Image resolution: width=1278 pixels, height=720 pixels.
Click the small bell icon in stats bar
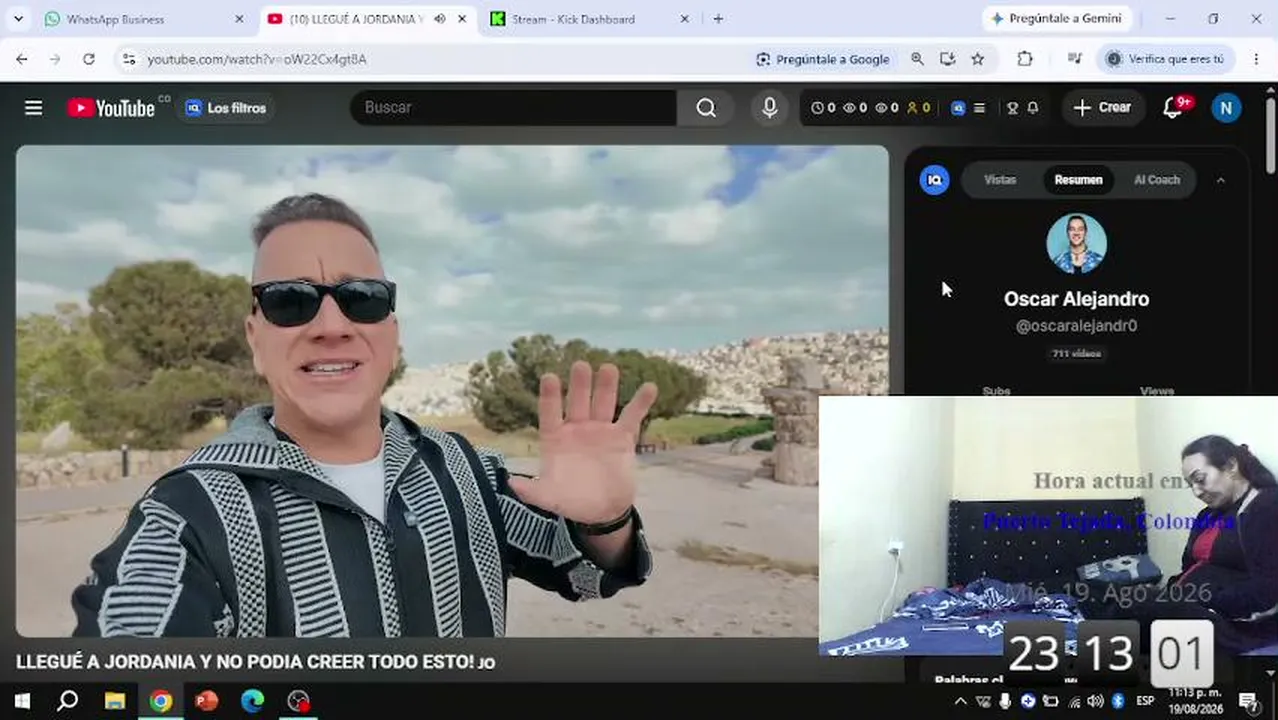1033,108
